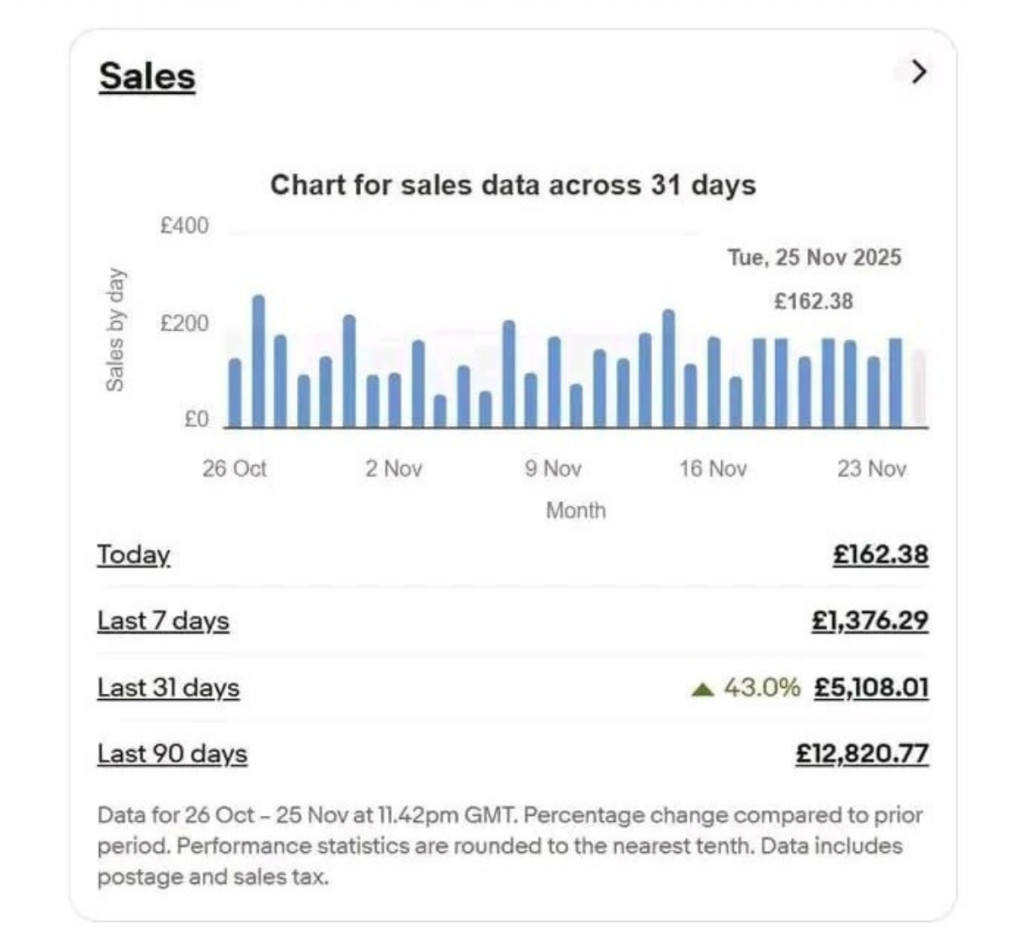Select the tallest bar near 26 Oct

tap(259, 362)
